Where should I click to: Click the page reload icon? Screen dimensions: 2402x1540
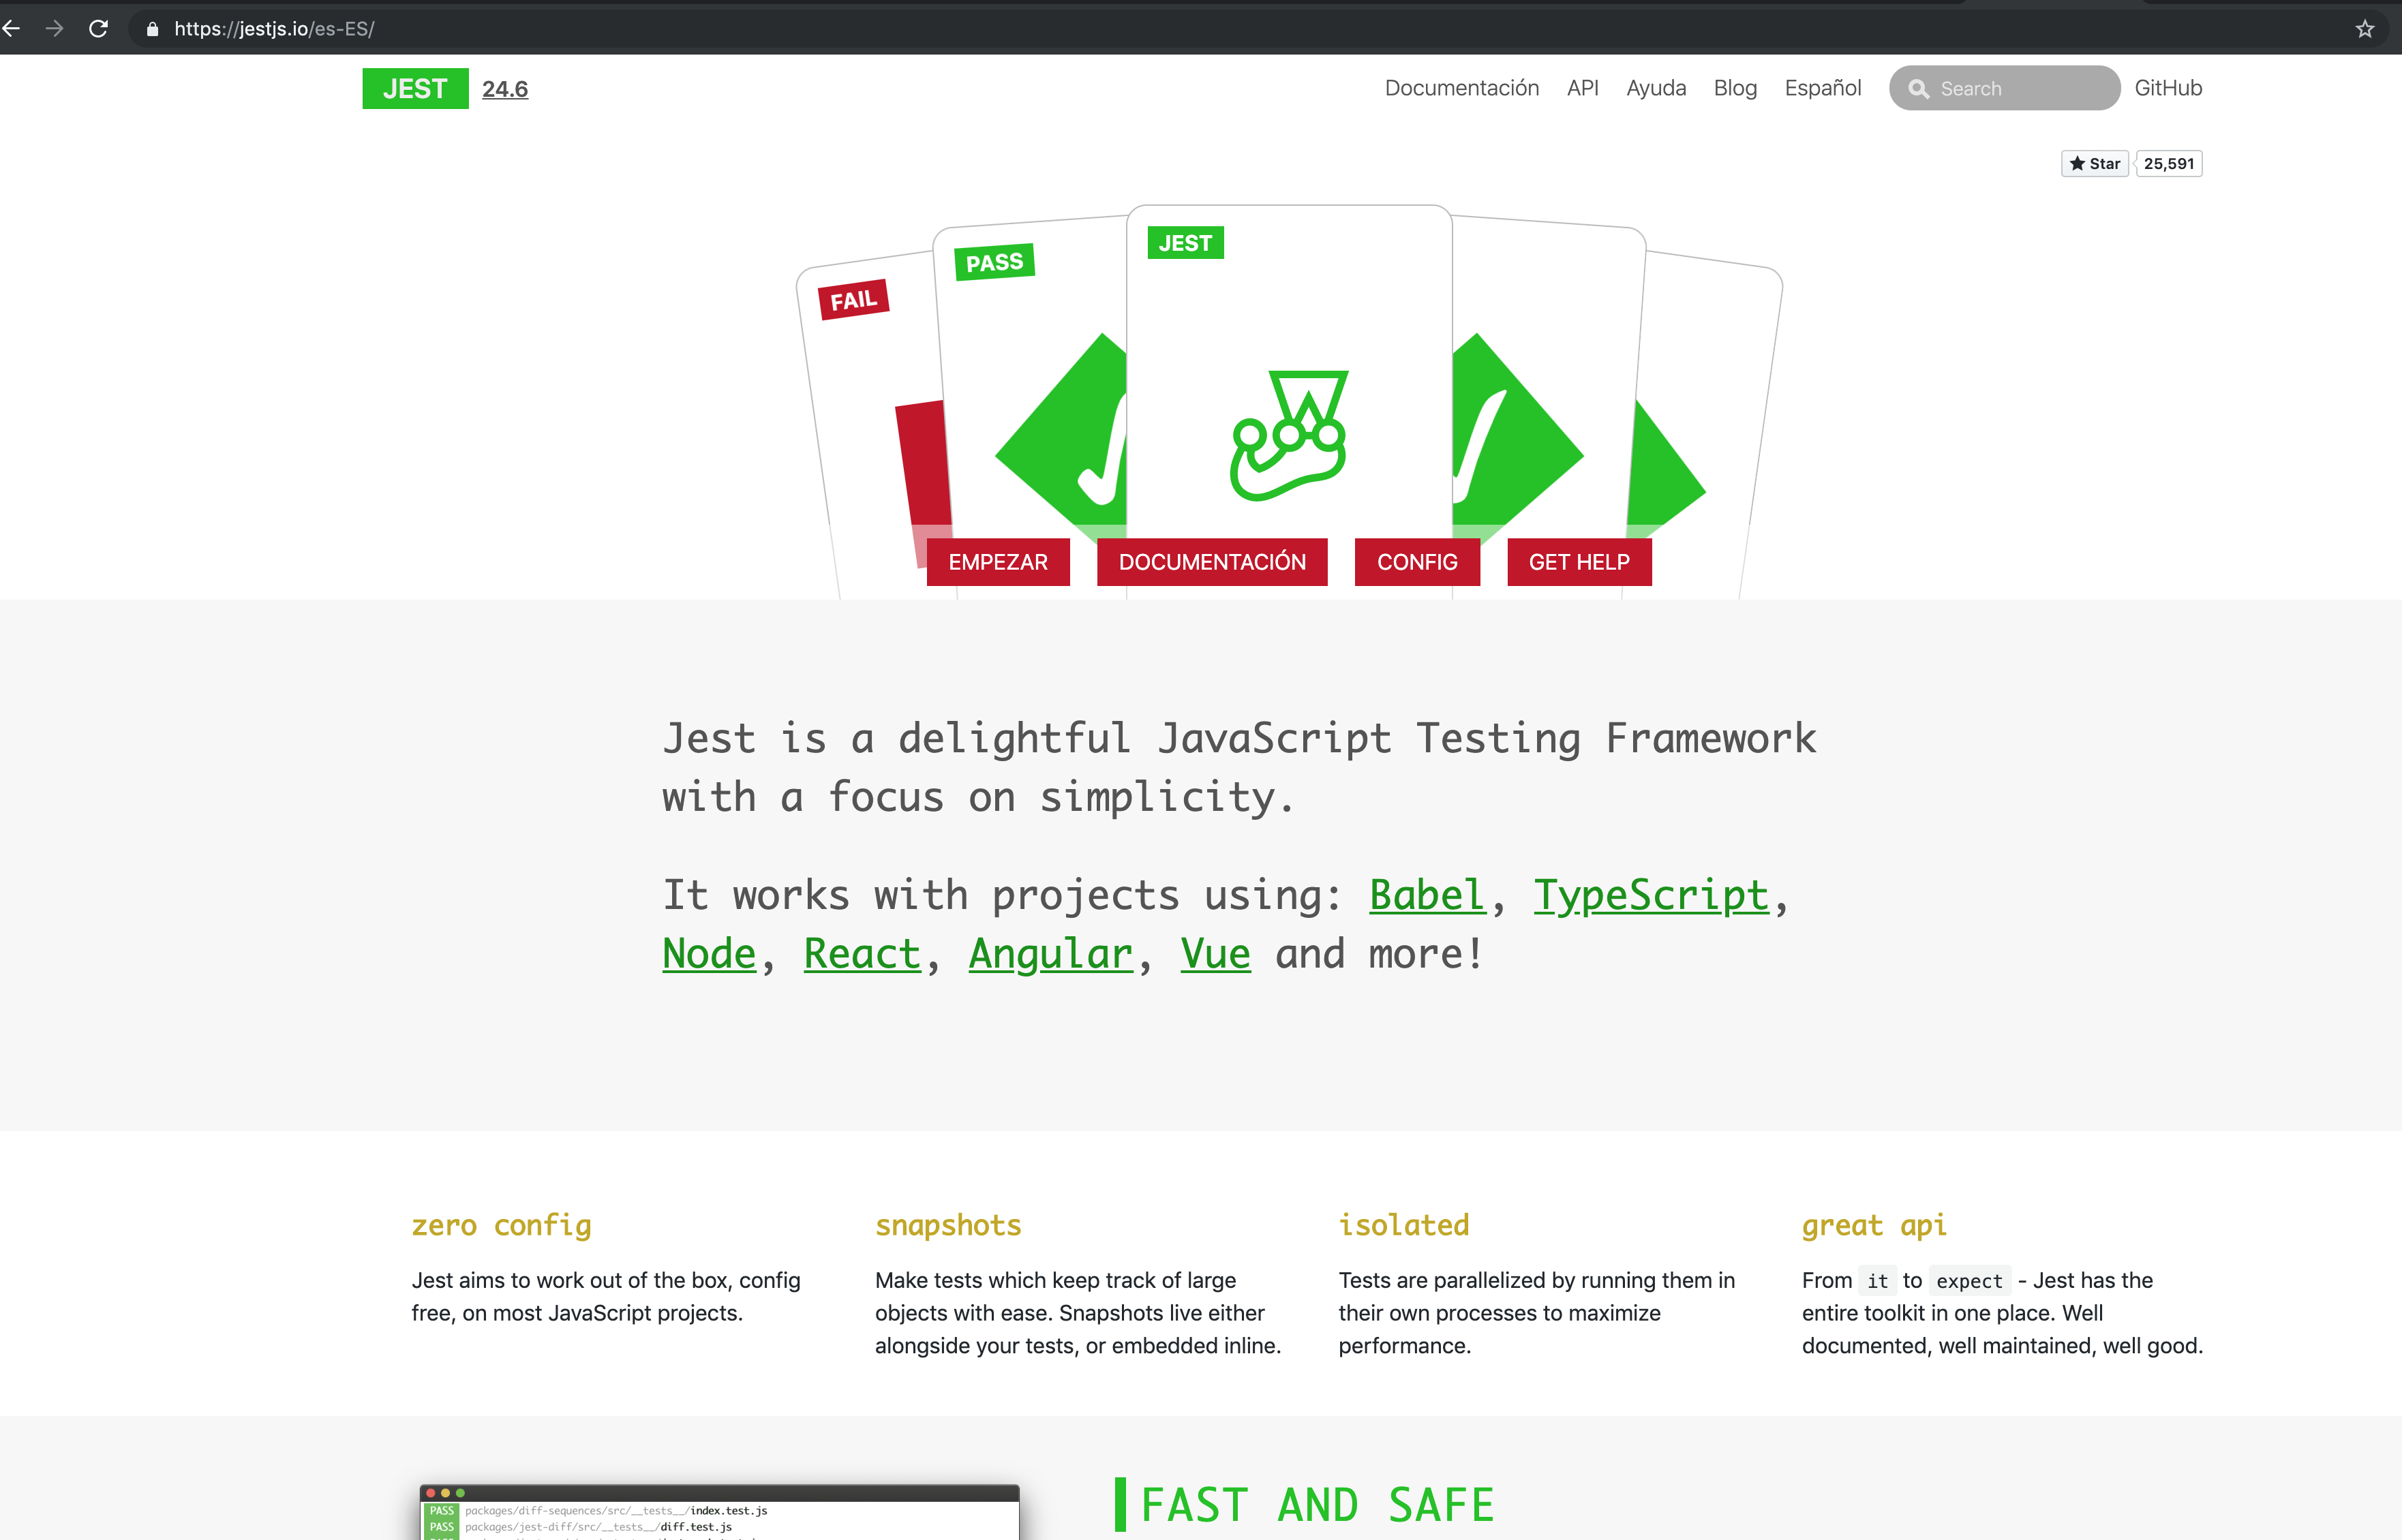[98, 29]
